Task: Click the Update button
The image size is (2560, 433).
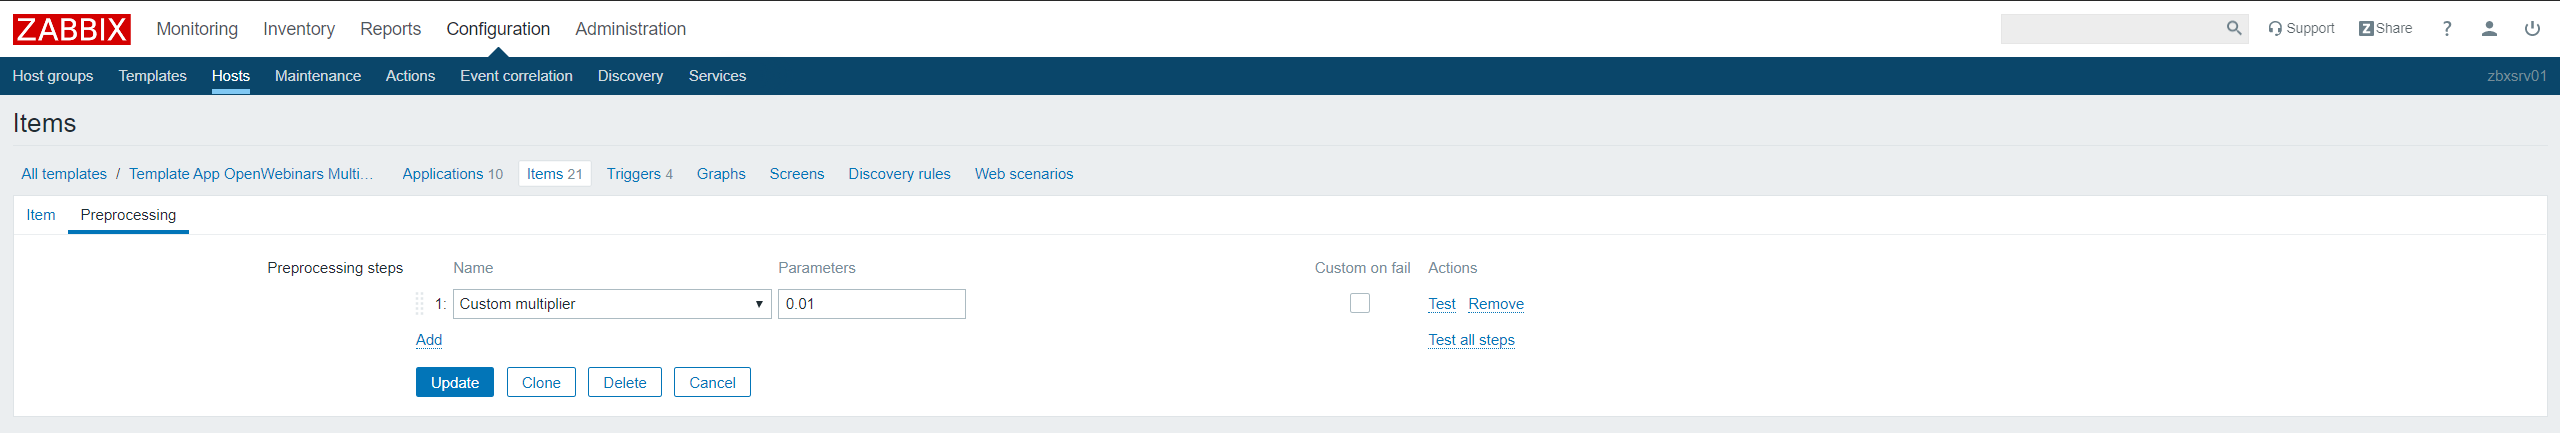Action: pos(454,383)
